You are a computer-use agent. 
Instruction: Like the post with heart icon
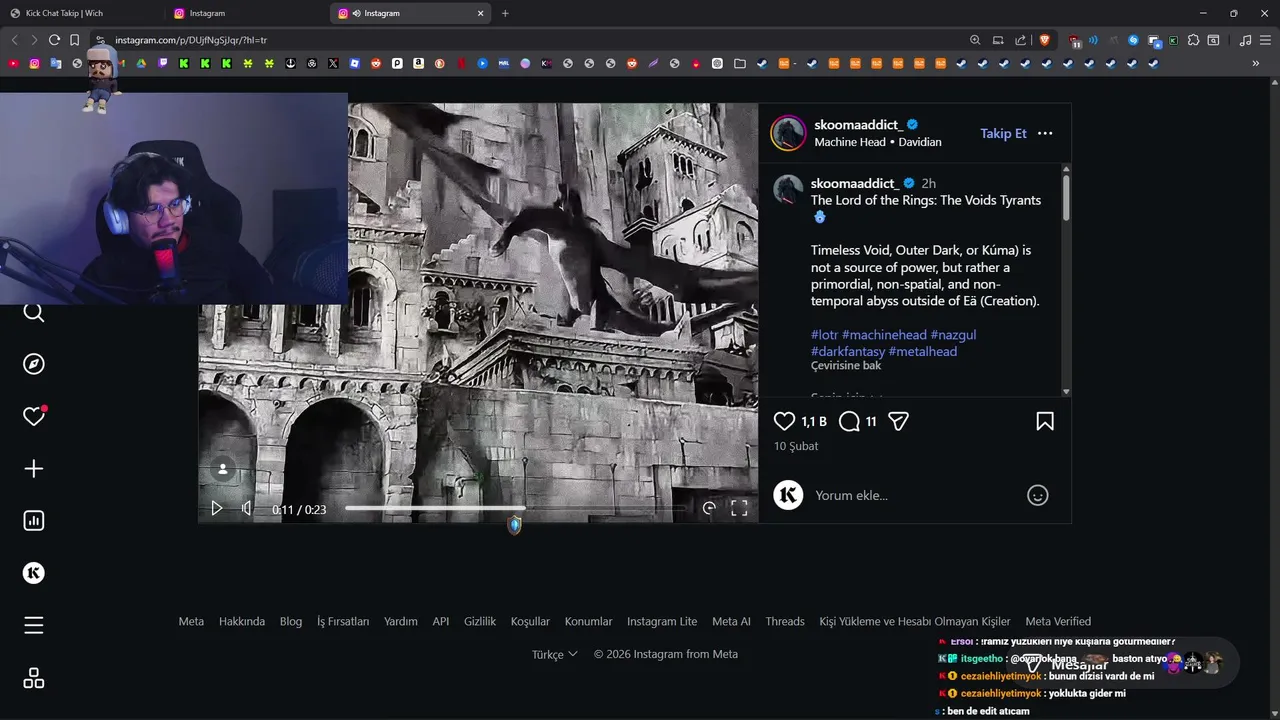click(785, 422)
